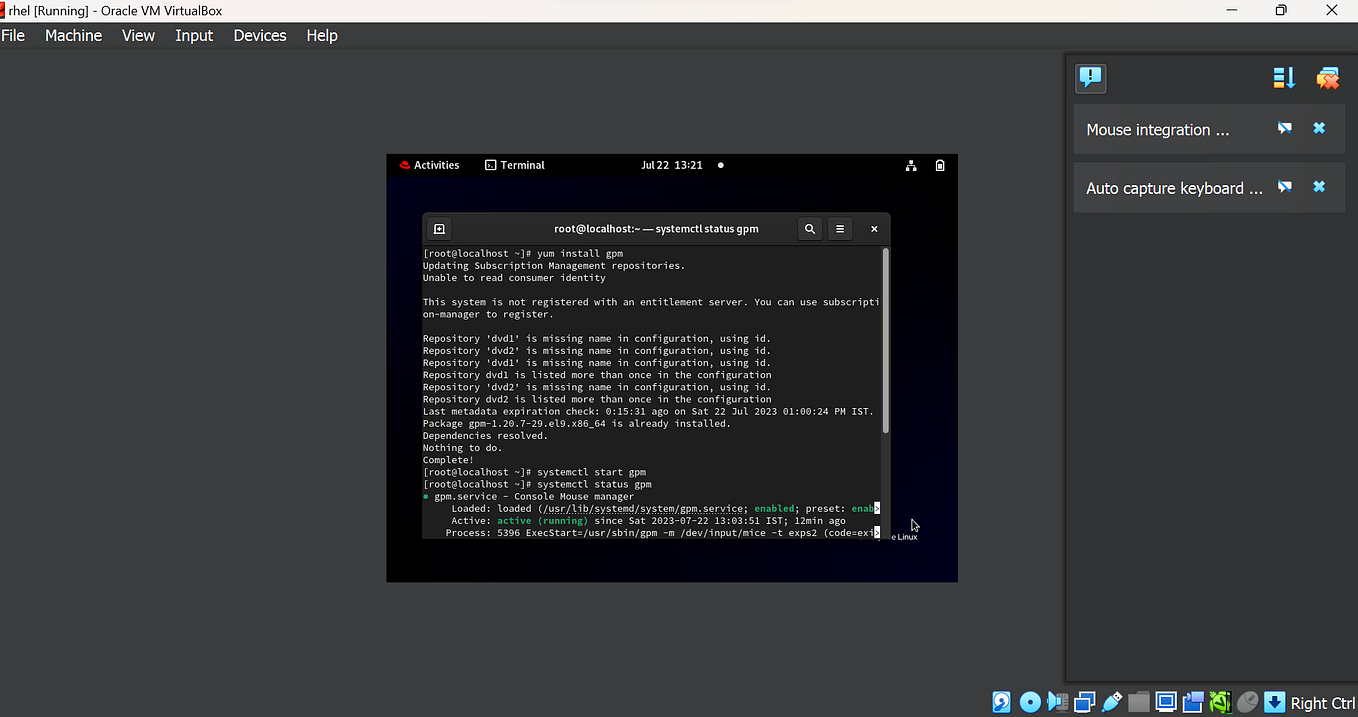
Task: Open the terminal search icon
Action: coord(810,228)
